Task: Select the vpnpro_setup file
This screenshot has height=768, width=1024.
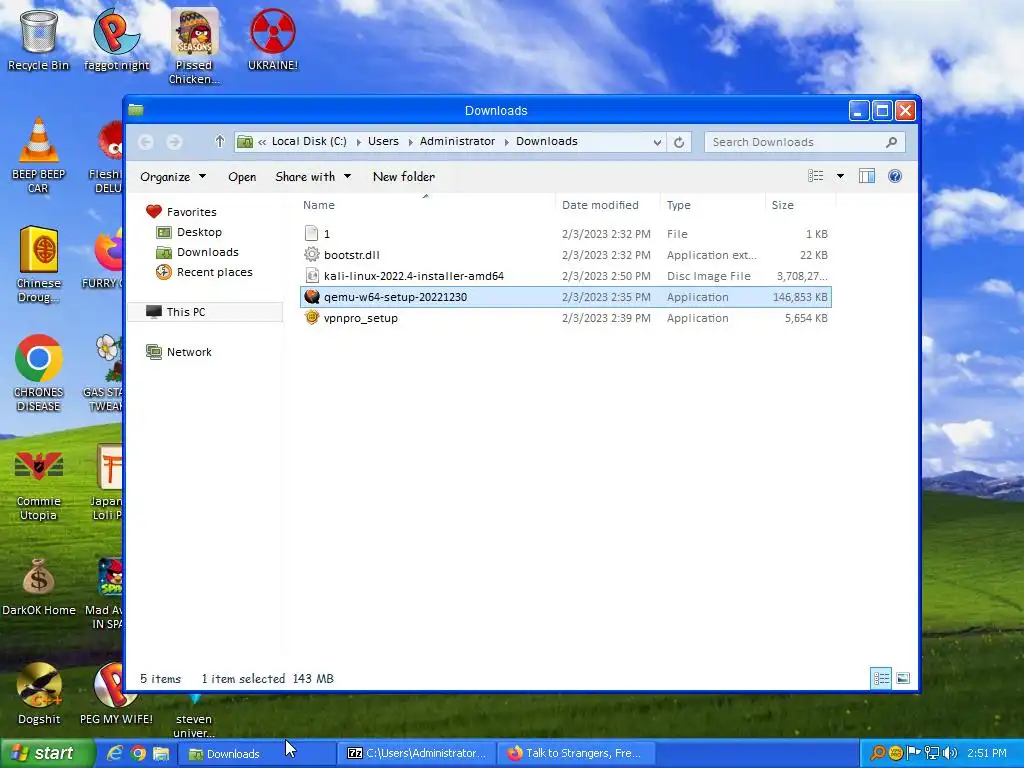Action: click(566, 318)
